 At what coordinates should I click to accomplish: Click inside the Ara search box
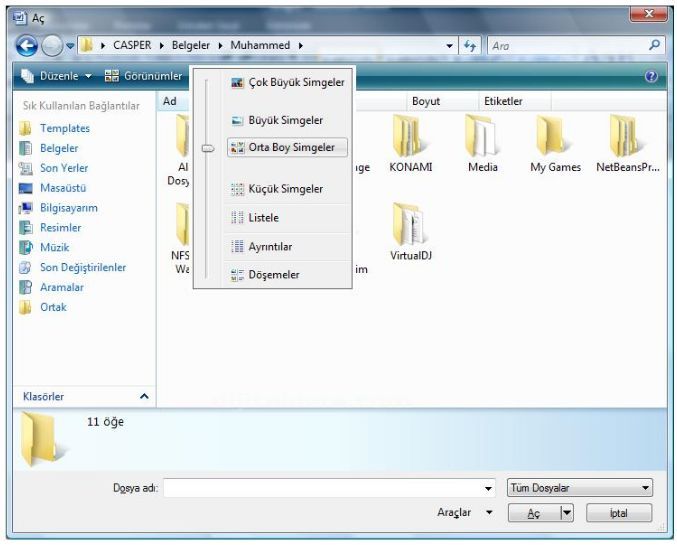(x=568, y=46)
